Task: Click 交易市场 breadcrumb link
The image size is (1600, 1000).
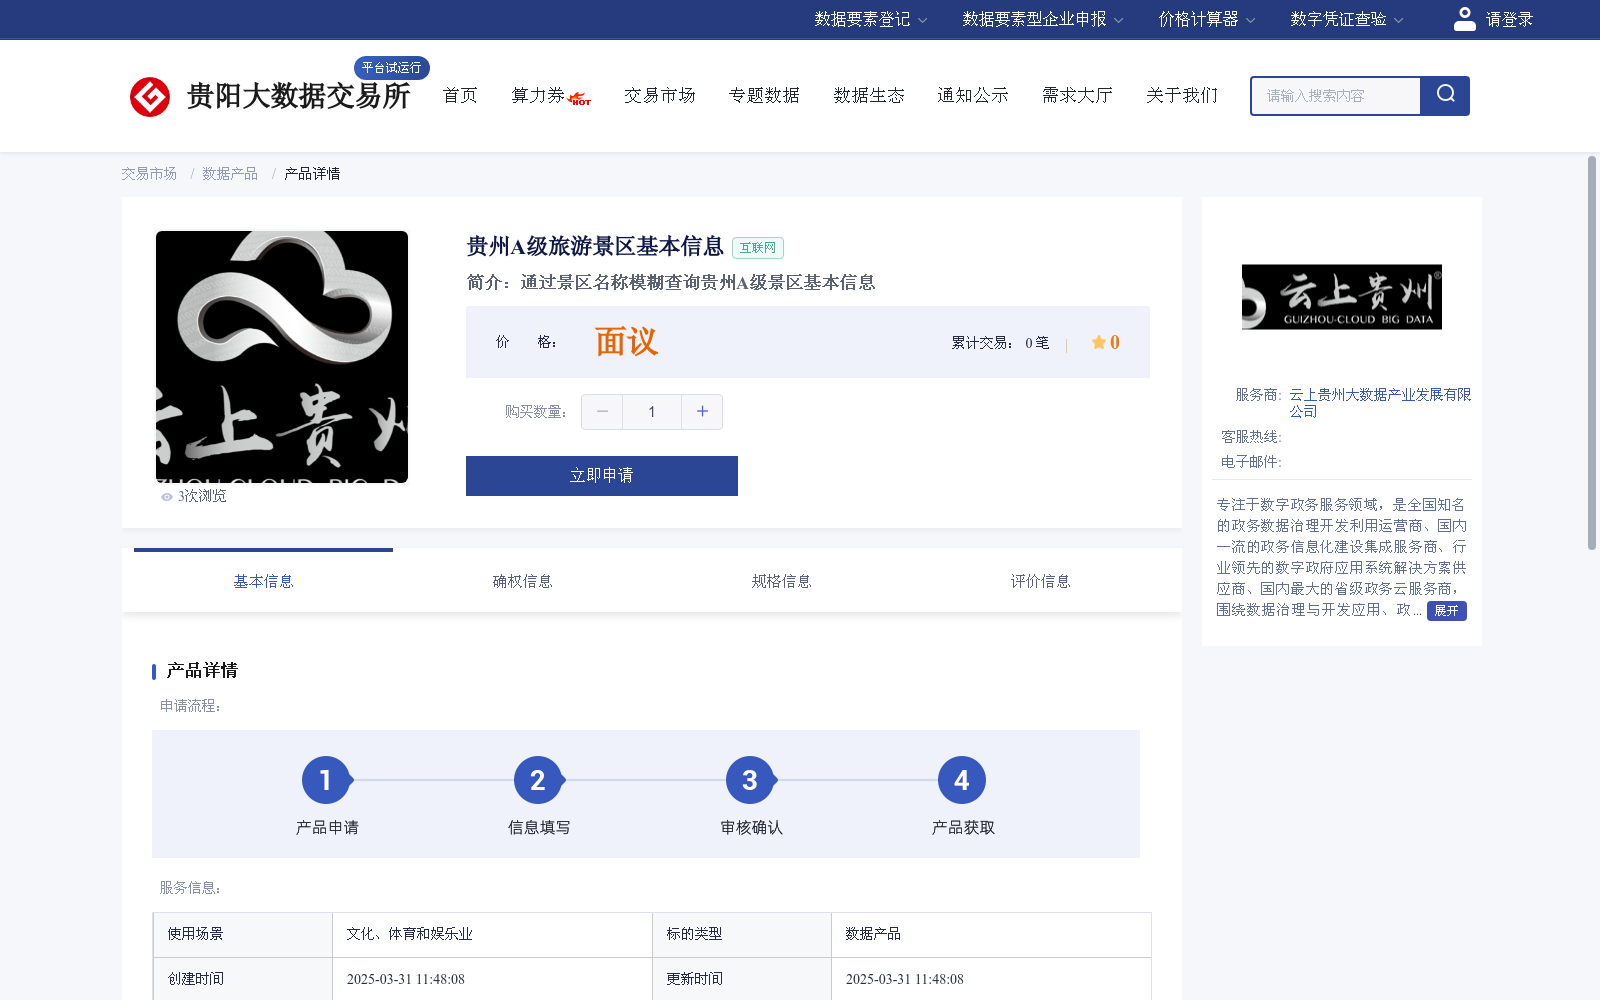Action: tap(149, 174)
